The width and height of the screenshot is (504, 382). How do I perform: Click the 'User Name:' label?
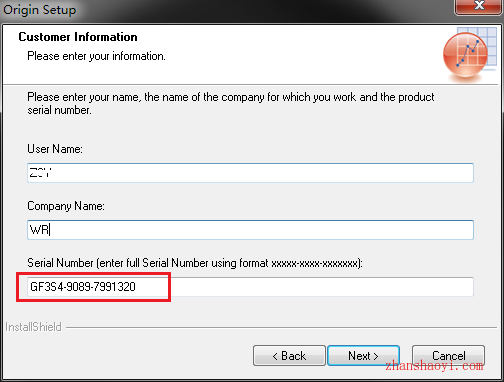click(x=55, y=149)
